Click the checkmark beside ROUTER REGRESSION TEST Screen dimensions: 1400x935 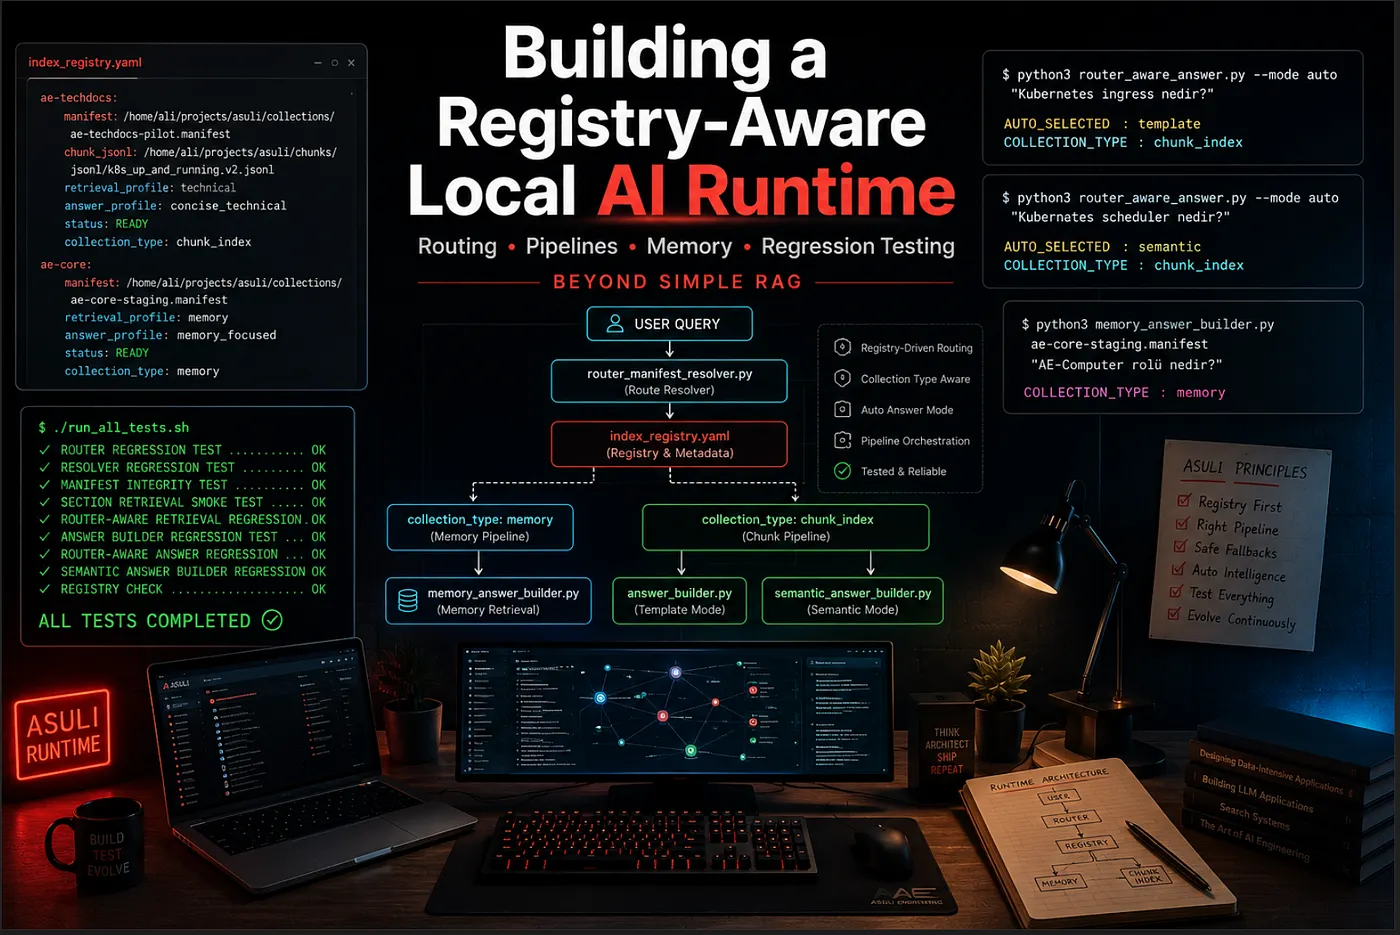pos(45,450)
